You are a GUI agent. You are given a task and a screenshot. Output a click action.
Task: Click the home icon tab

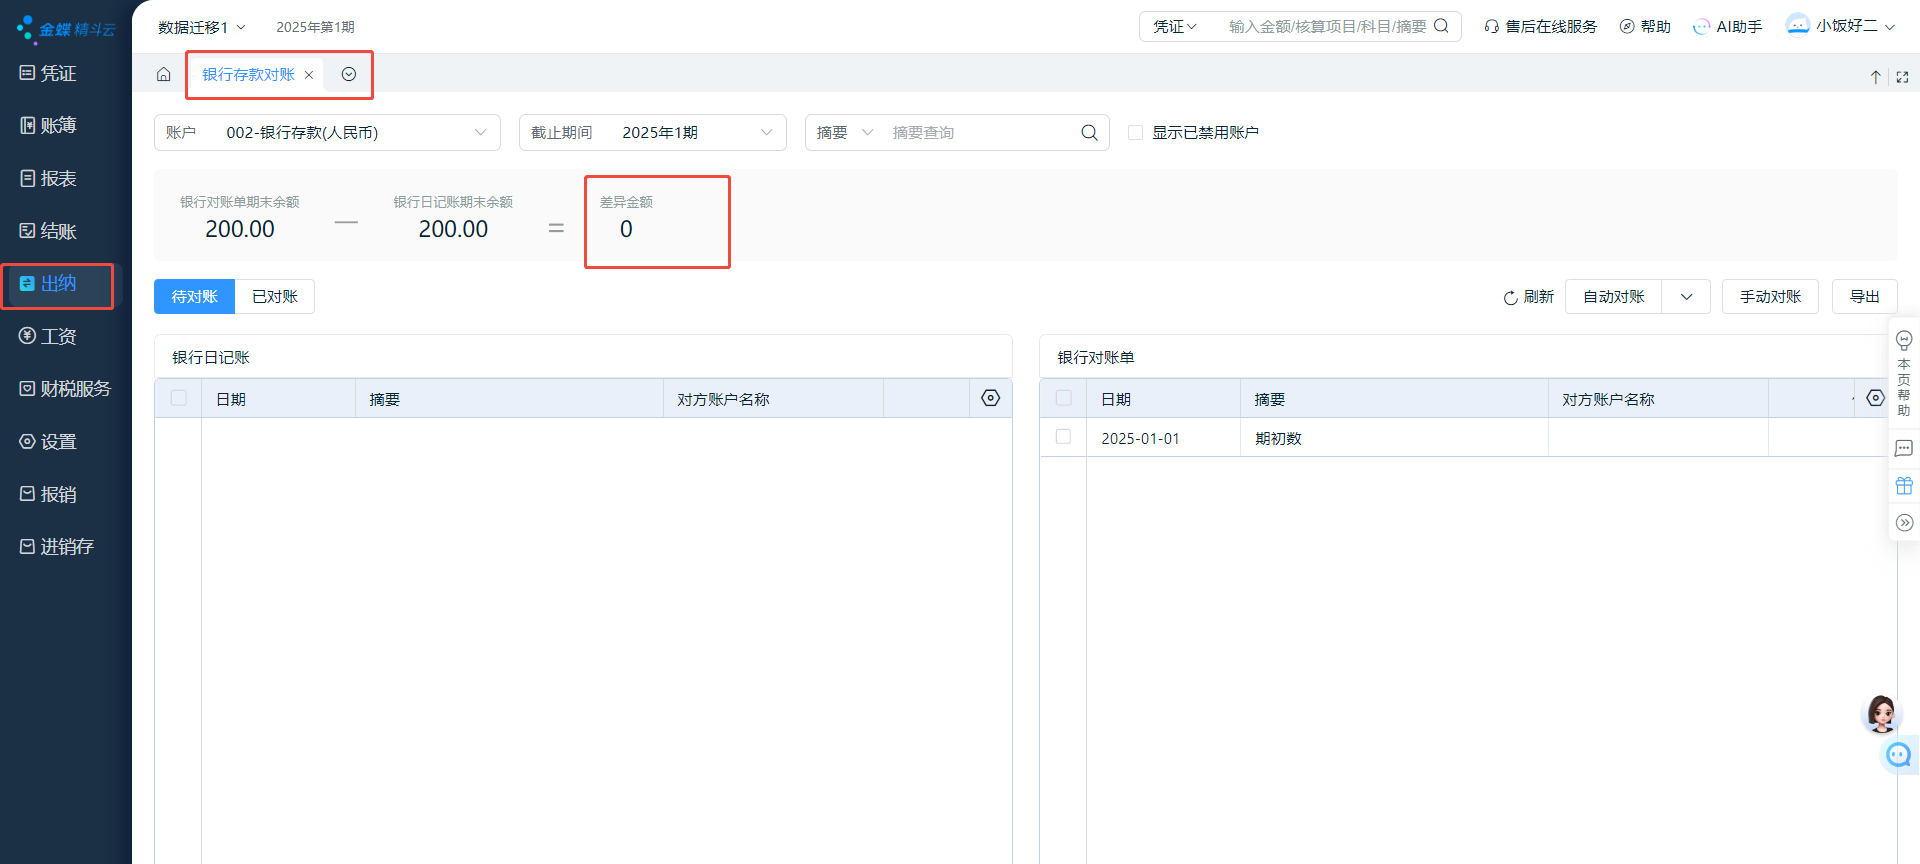164,75
